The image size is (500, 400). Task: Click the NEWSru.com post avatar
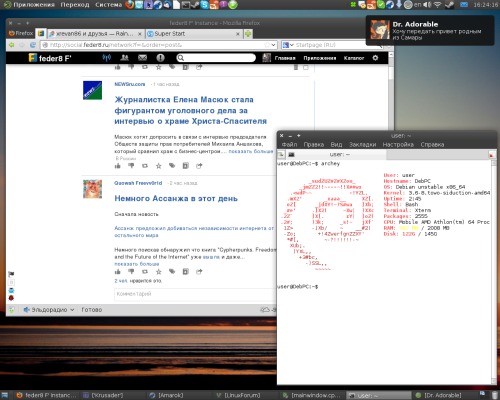coord(92,90)
